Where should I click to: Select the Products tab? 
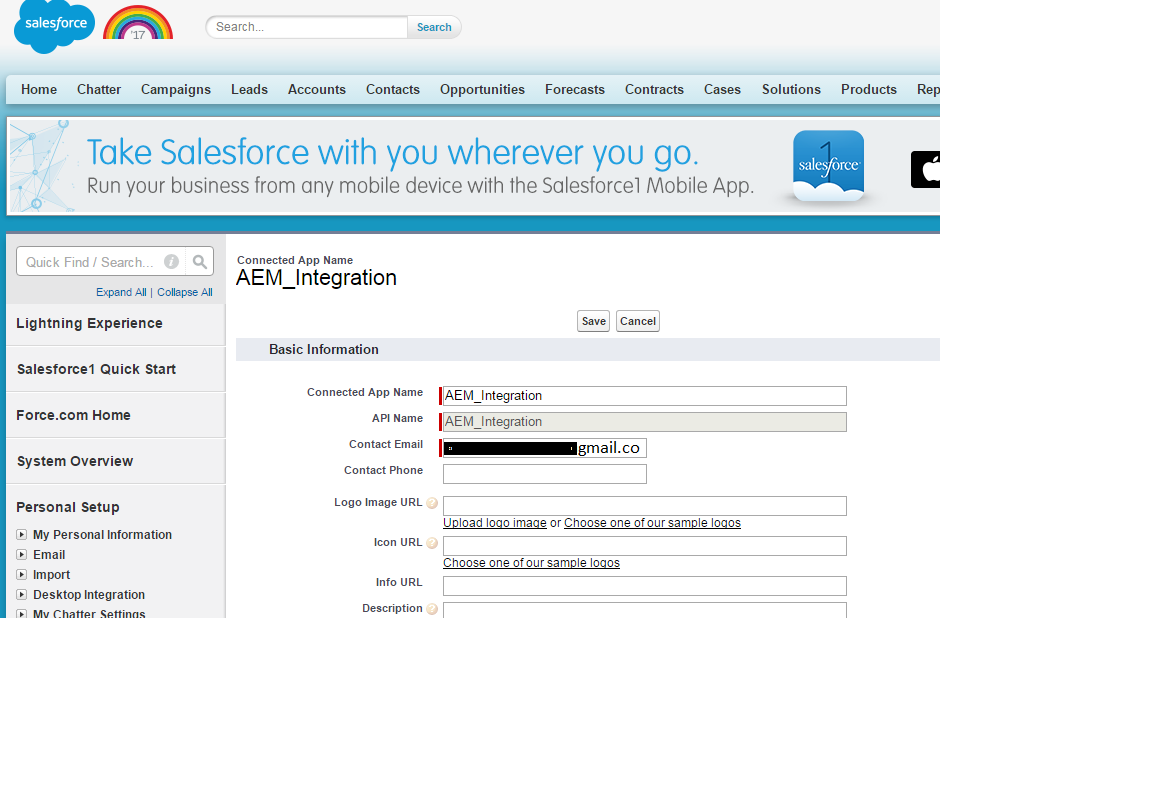(x=869, y=89)
